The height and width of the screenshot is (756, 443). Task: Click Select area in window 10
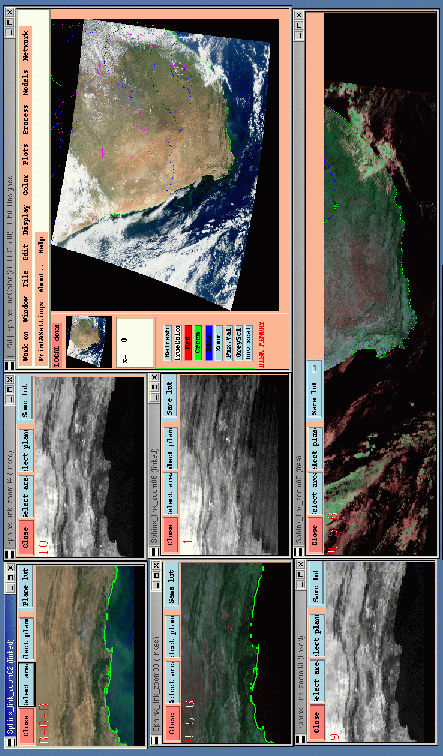(27, 497)
